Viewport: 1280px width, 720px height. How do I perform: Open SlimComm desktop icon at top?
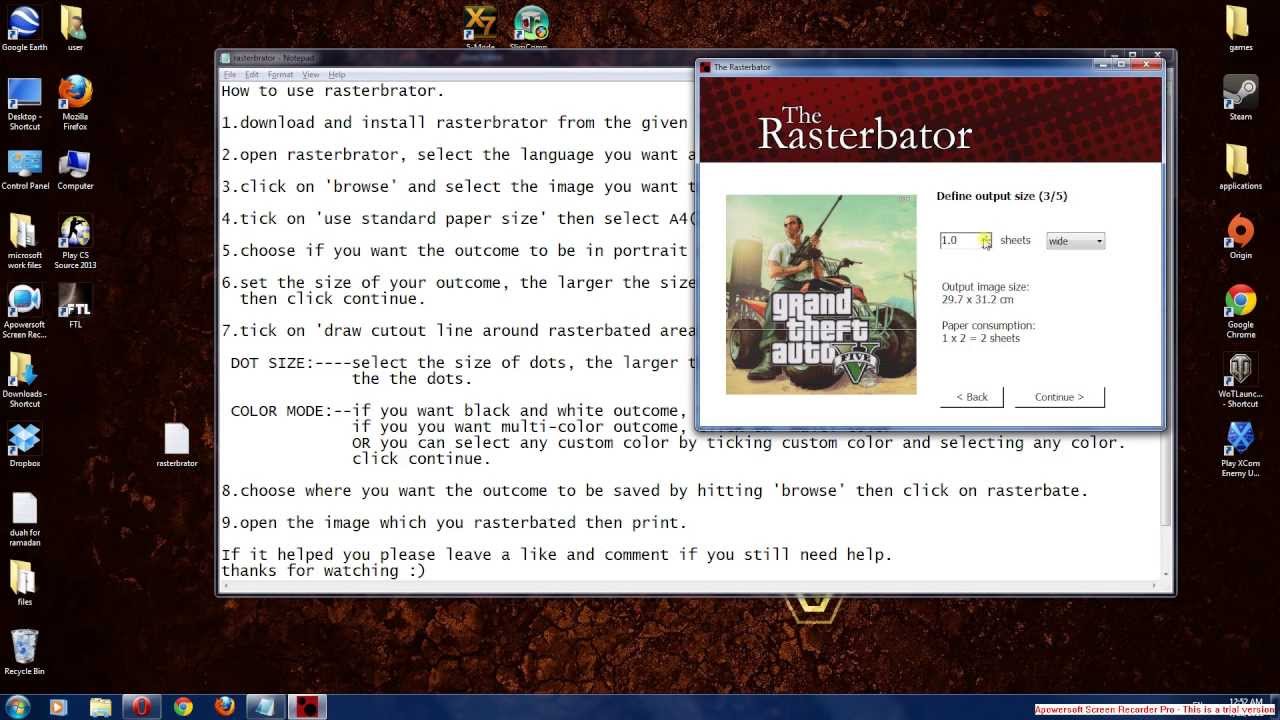[x=530, y=27]
